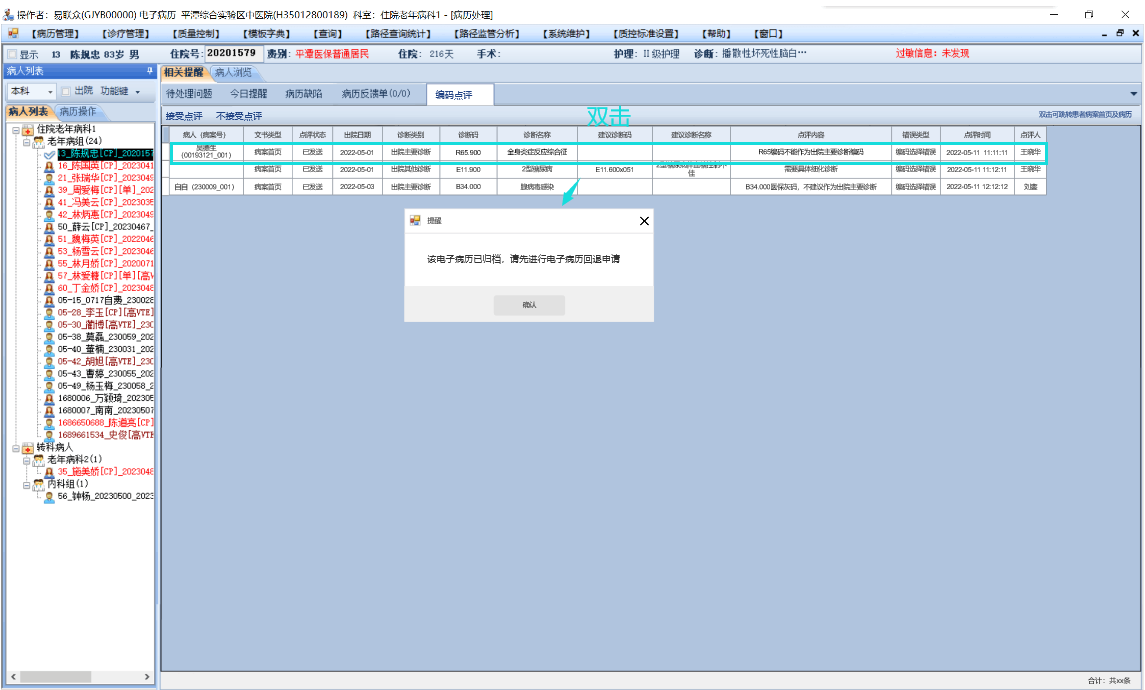The height and width of the screenshot is (690, 1145).
Task: Open the 本科 department combo box
Action: (31, 91)
